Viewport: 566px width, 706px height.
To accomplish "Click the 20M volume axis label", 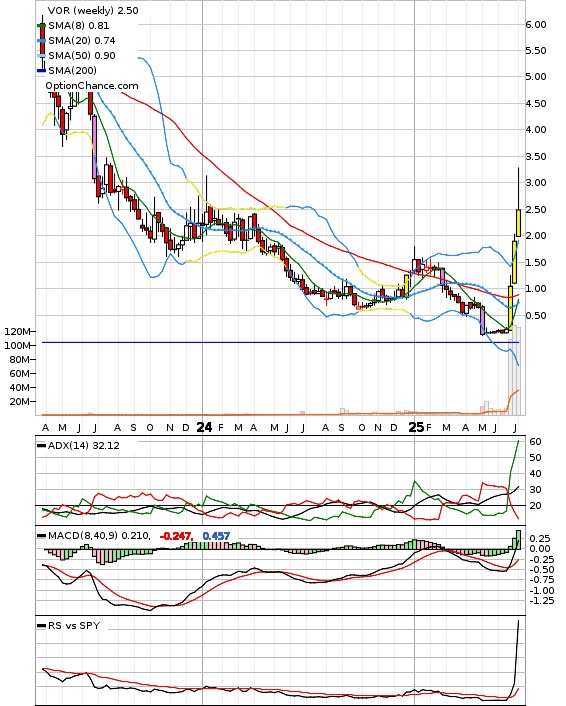I will coord(20,401).
